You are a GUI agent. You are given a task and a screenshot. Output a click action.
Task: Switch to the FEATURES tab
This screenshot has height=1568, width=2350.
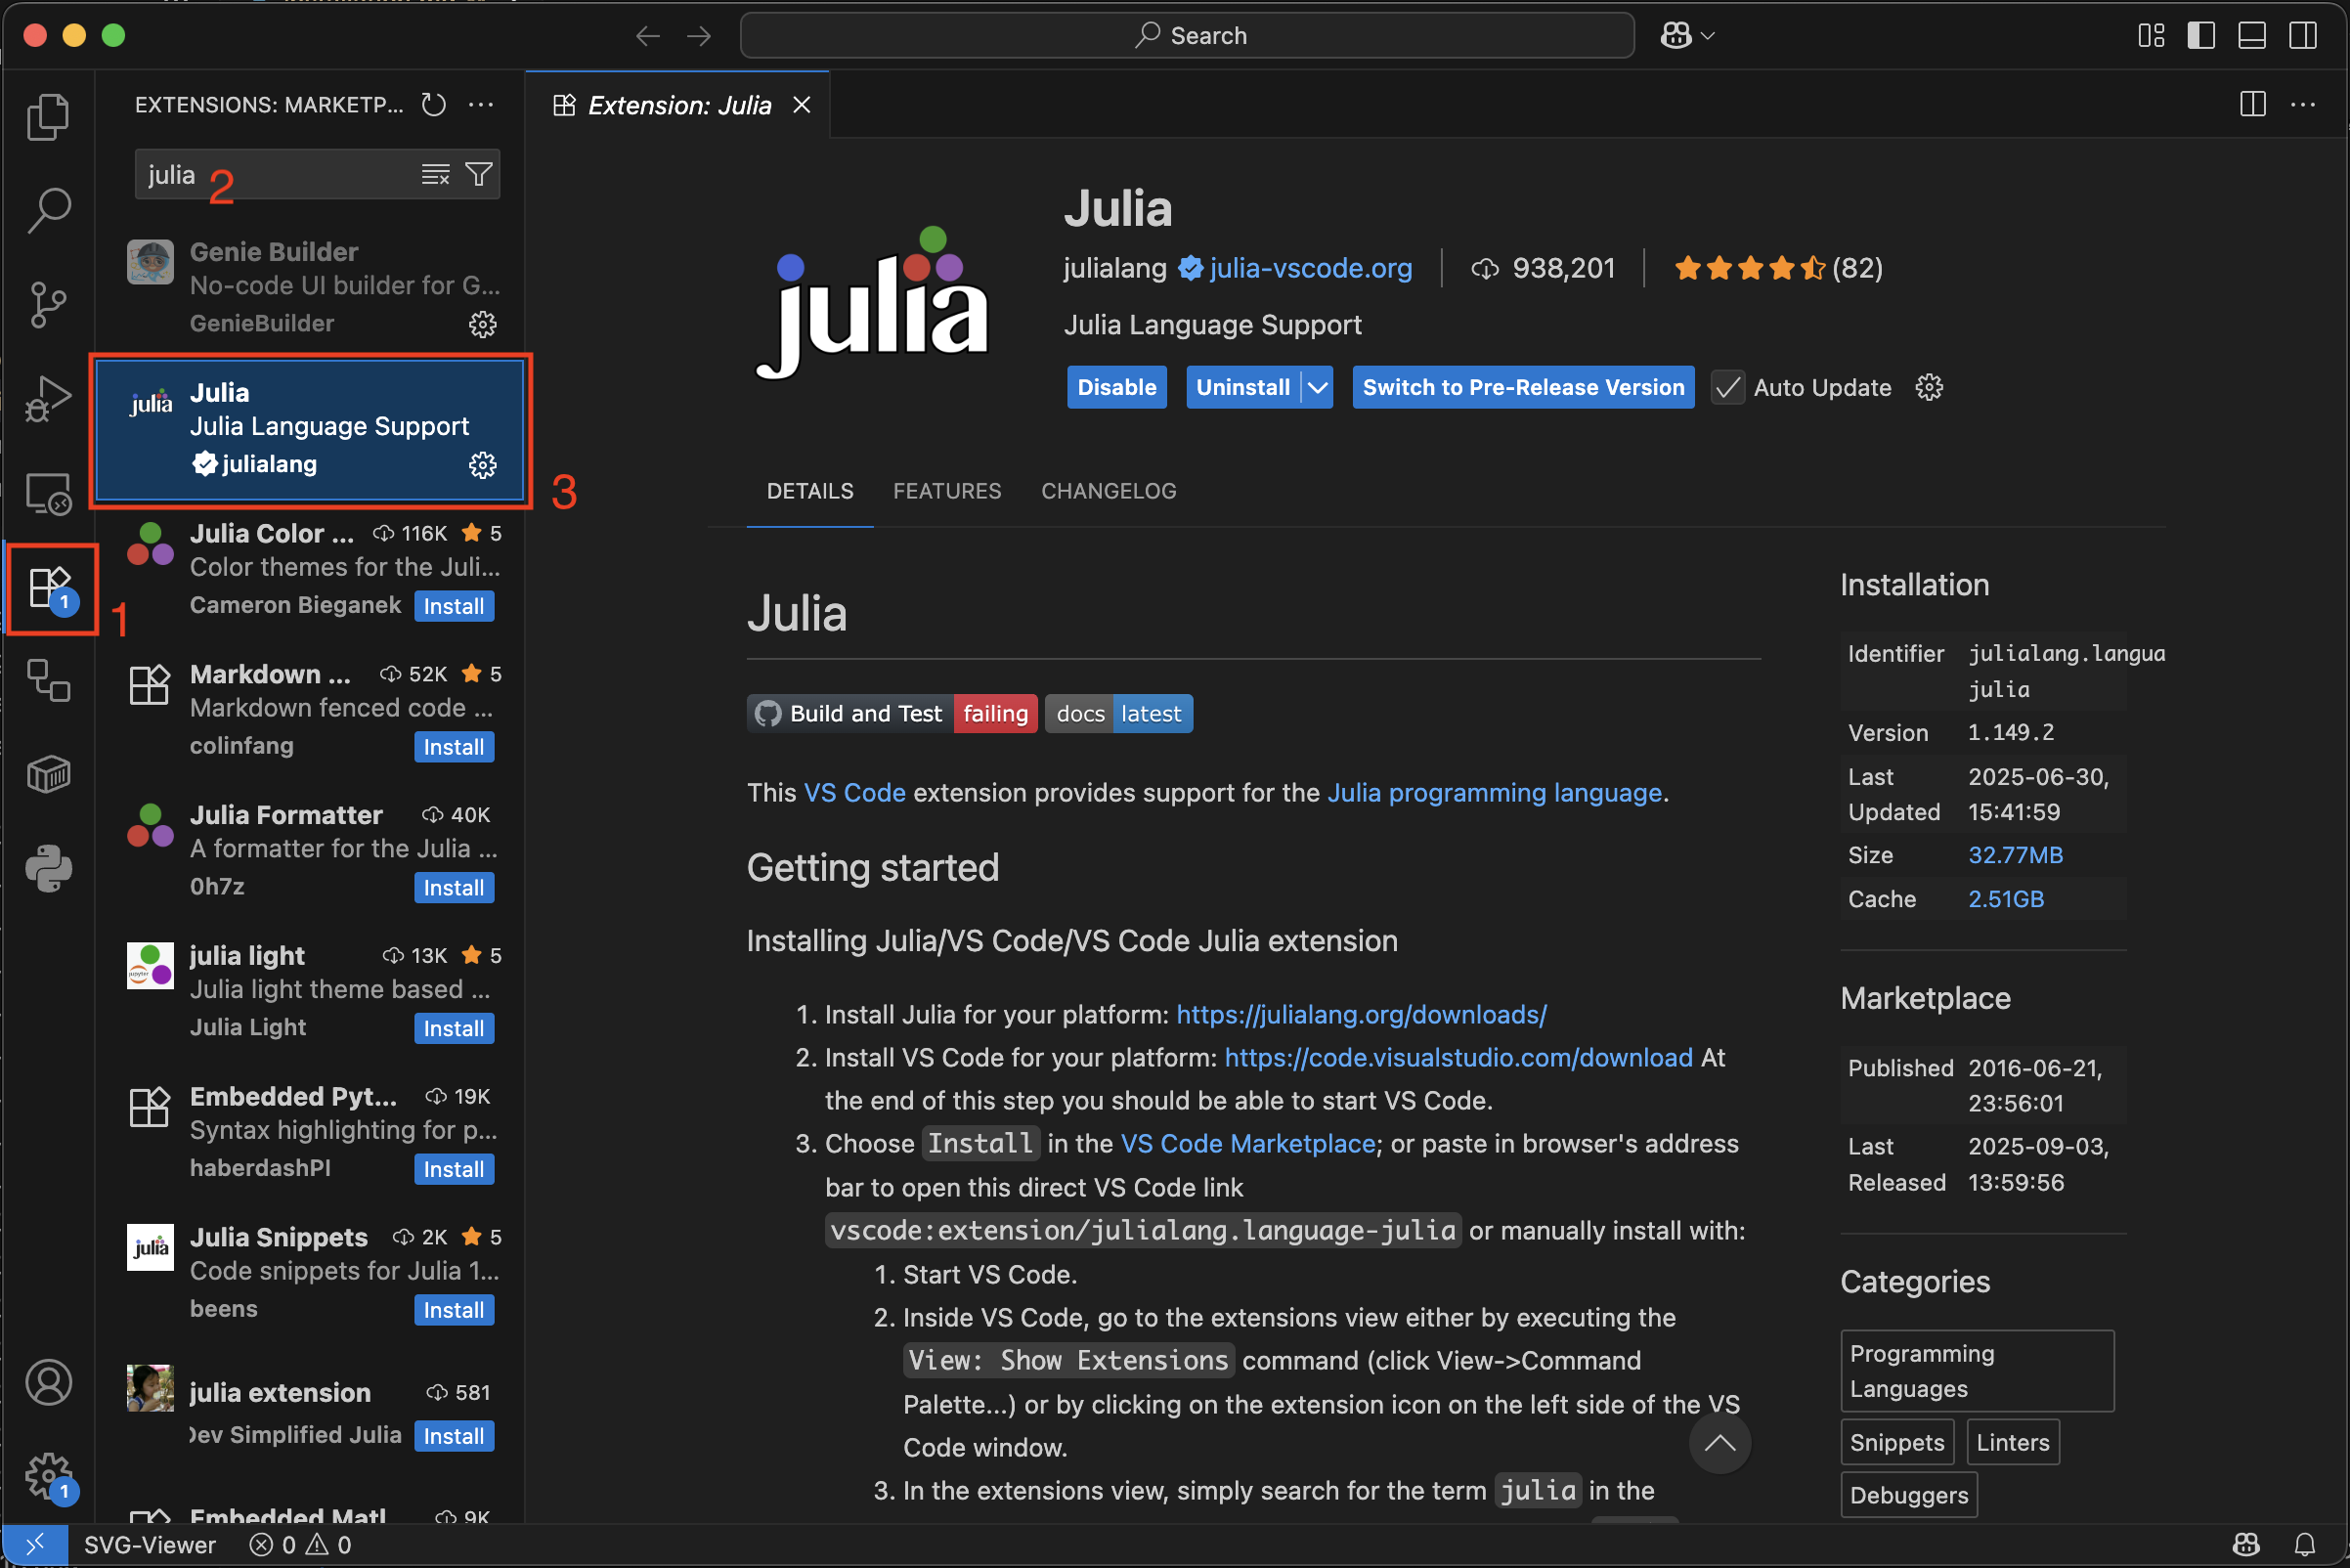pyautogui.click(x=946, y=491)
